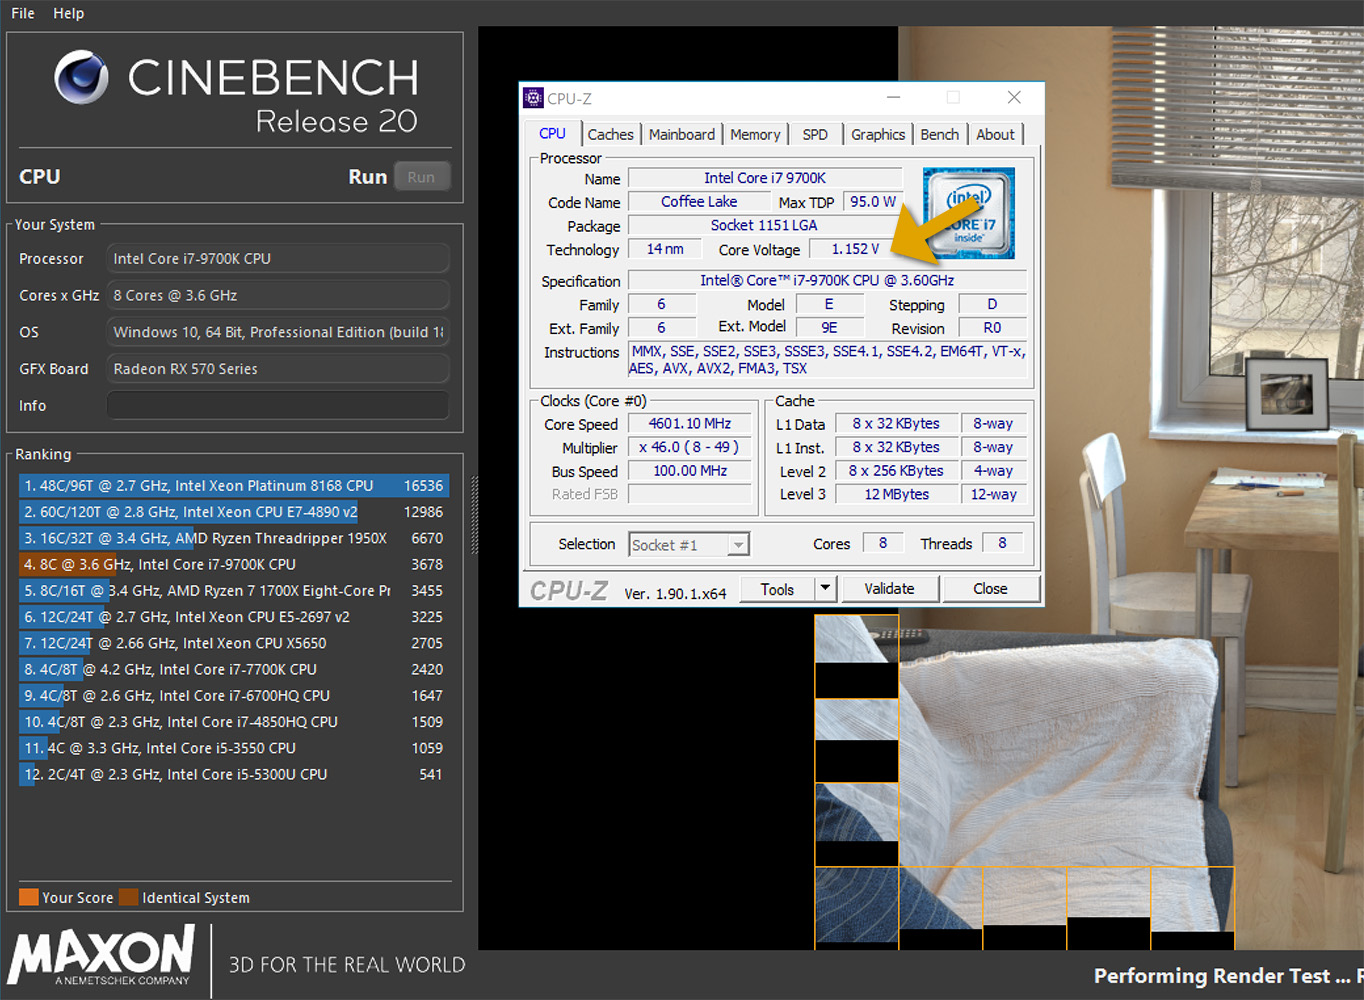Open the Socket #1 selection dropdown
Image resolution: width=1364 pixels, height=1000 pixels.
(689, 545)
